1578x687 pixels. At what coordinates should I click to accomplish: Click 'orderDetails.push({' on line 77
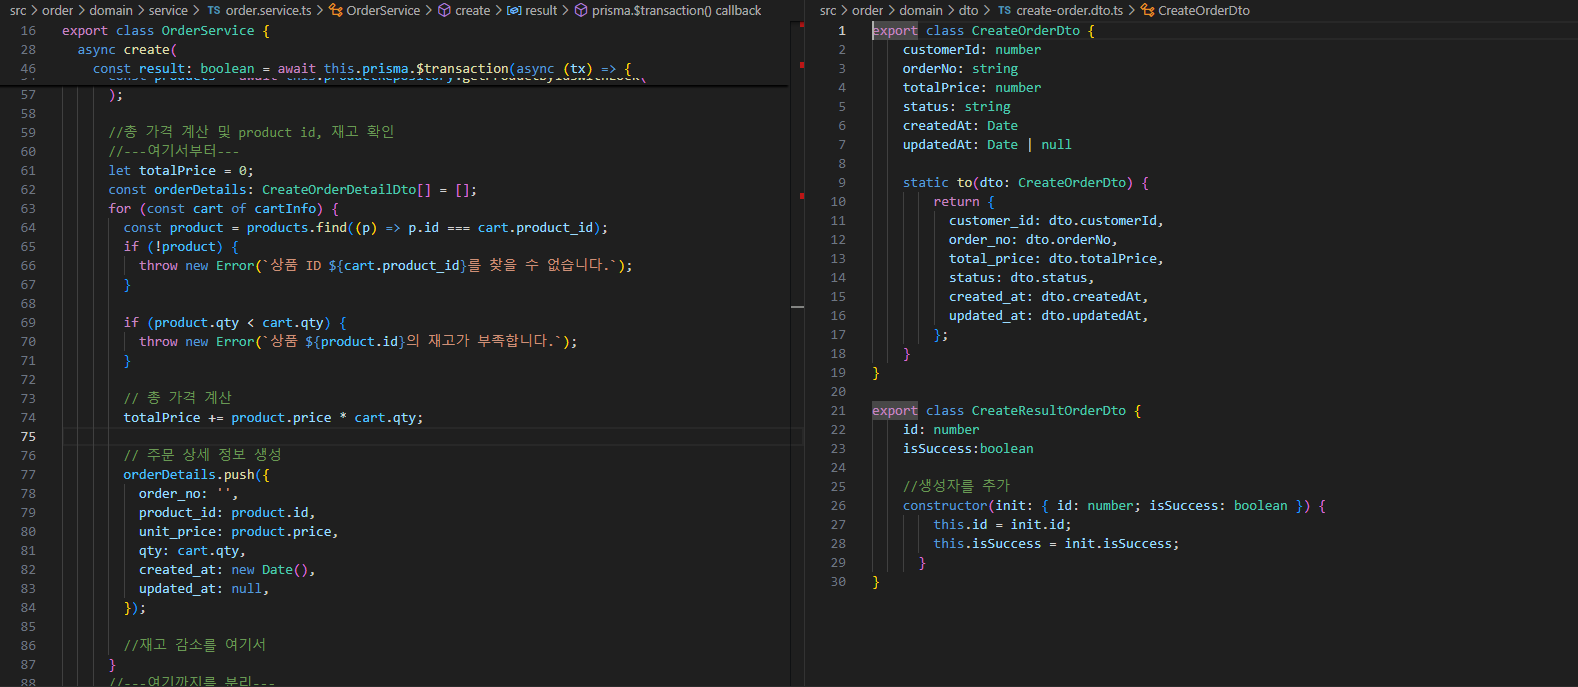[196, 475]
